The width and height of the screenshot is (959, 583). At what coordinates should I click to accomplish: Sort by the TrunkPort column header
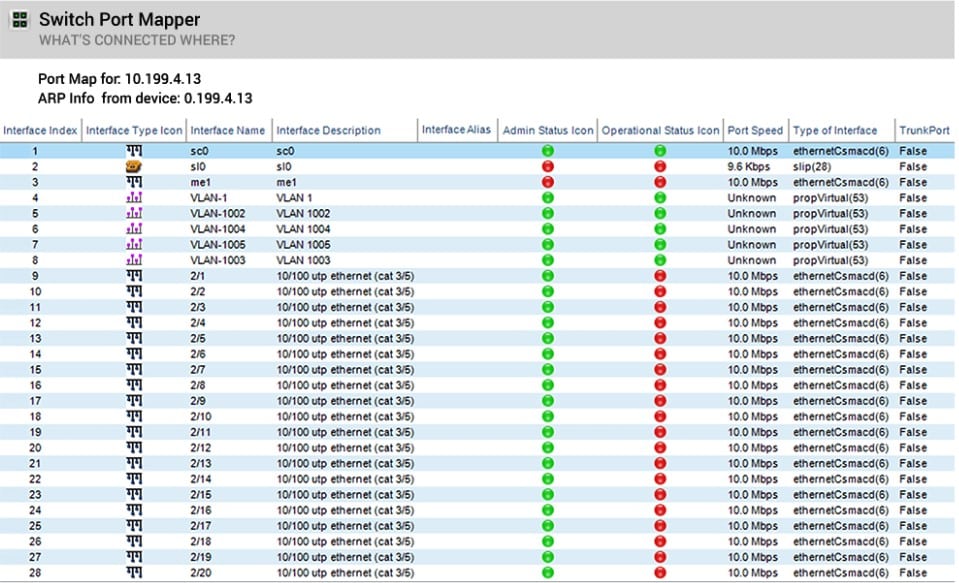click(924, 130)
